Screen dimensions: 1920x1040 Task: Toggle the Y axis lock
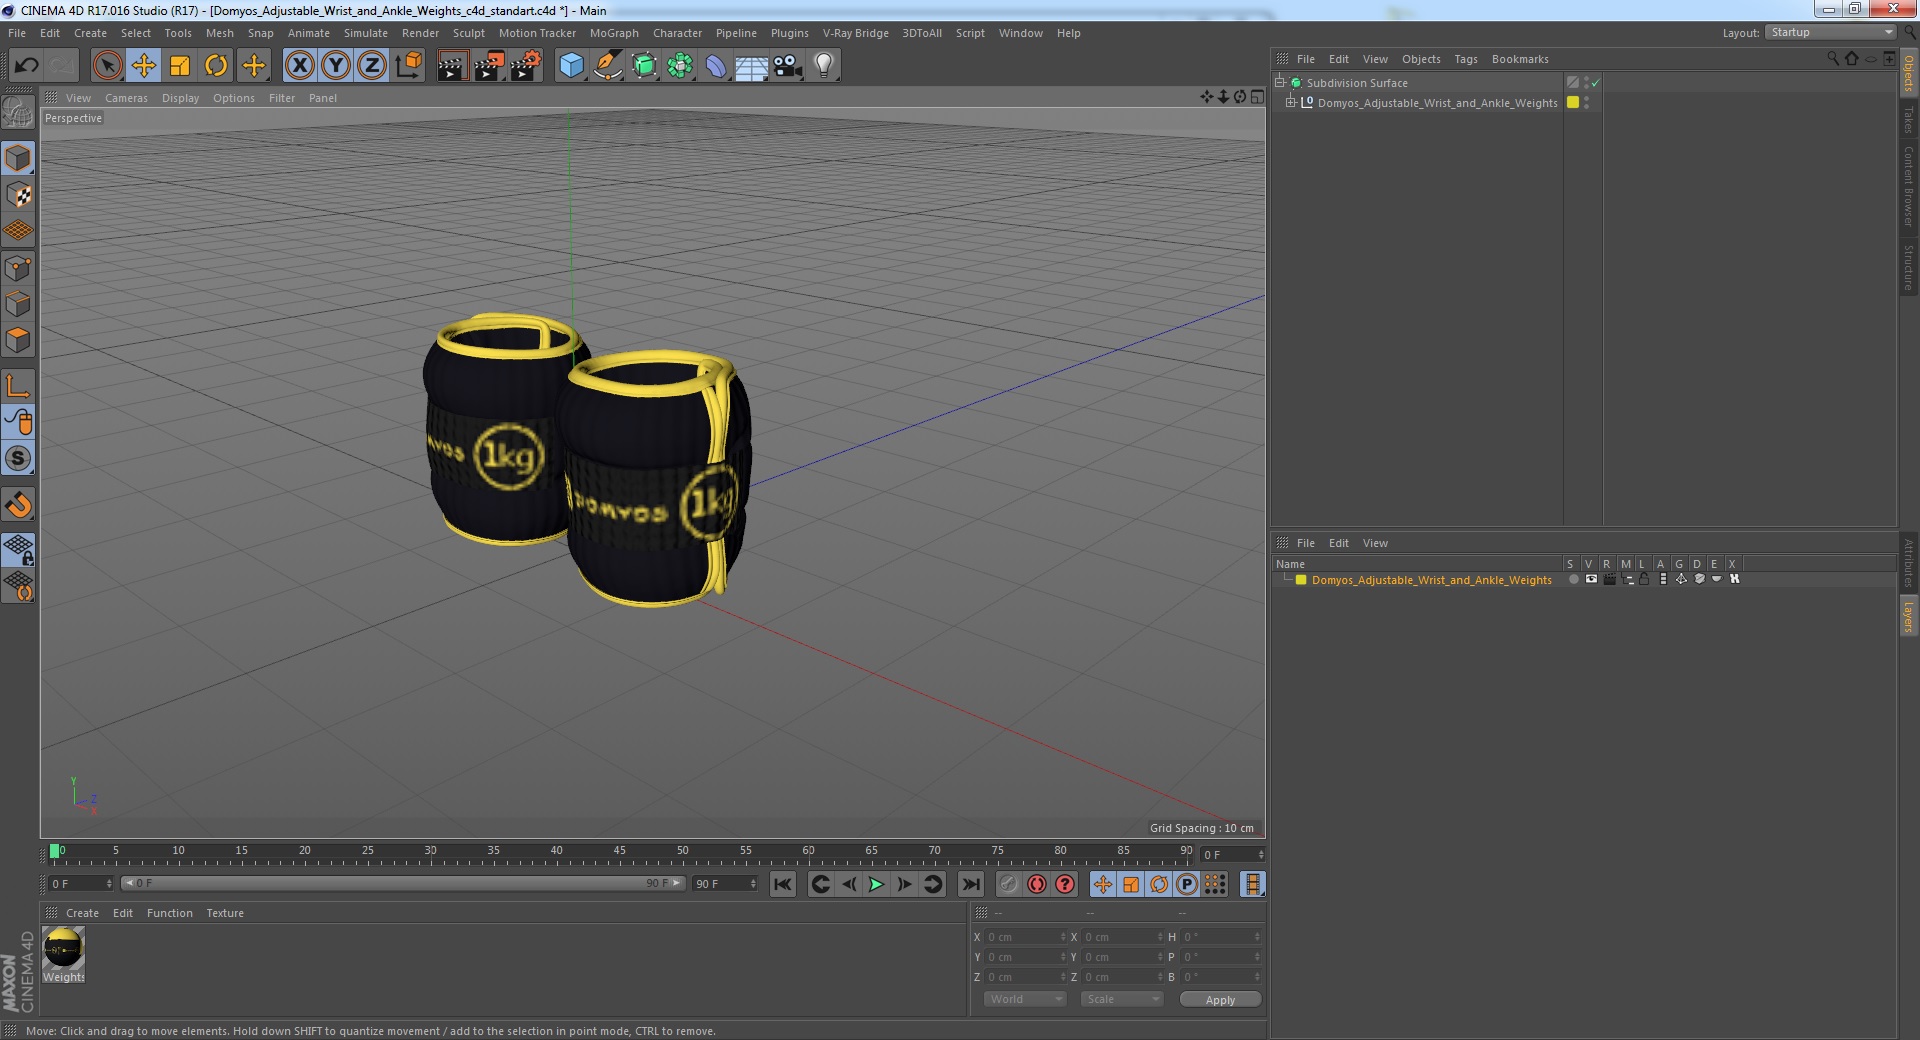coord(335,66)
